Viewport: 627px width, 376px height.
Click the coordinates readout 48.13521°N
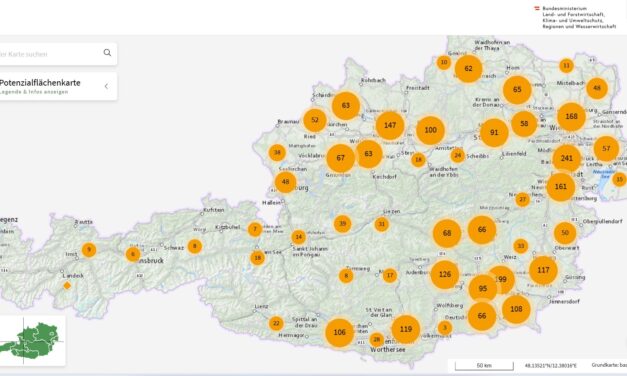551,366
